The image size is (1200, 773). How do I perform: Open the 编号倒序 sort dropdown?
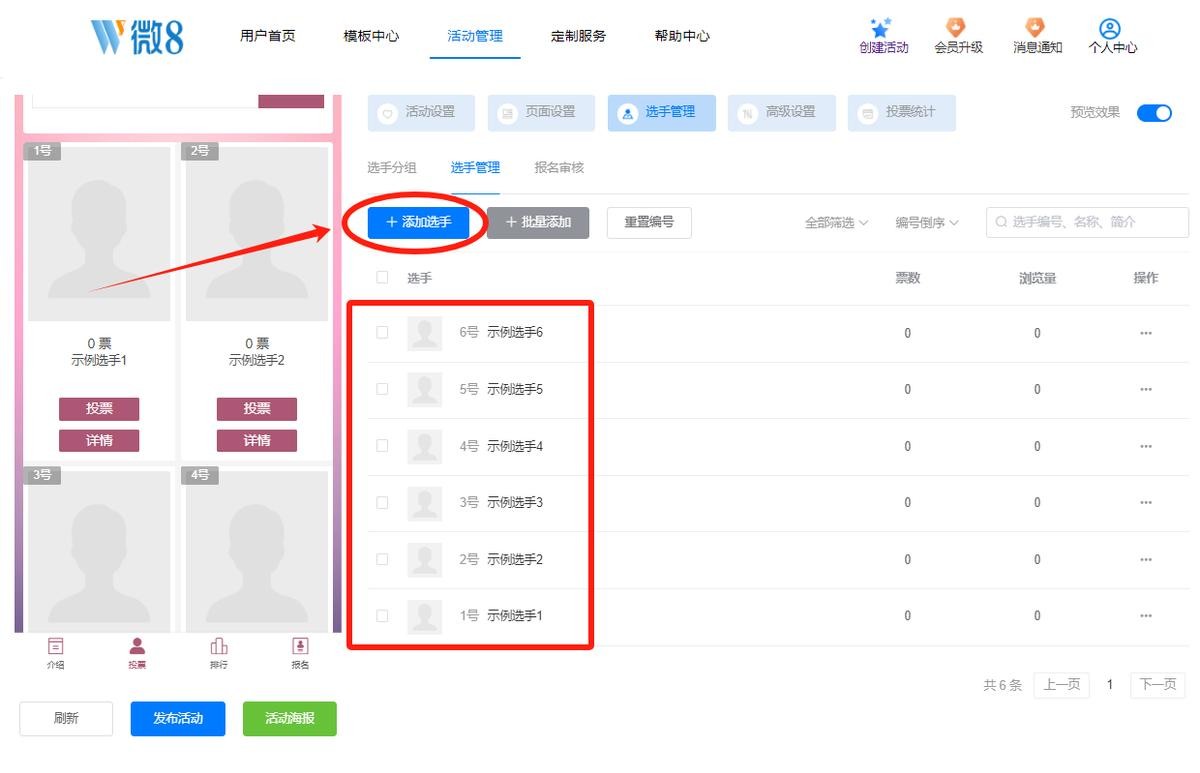click(x=927, y=223)
